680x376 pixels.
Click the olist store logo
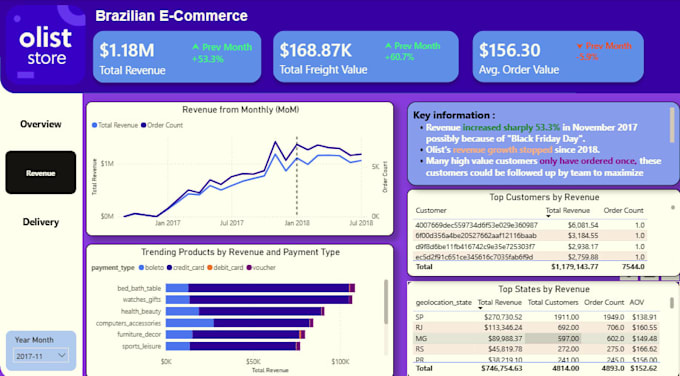click(45, 45)
